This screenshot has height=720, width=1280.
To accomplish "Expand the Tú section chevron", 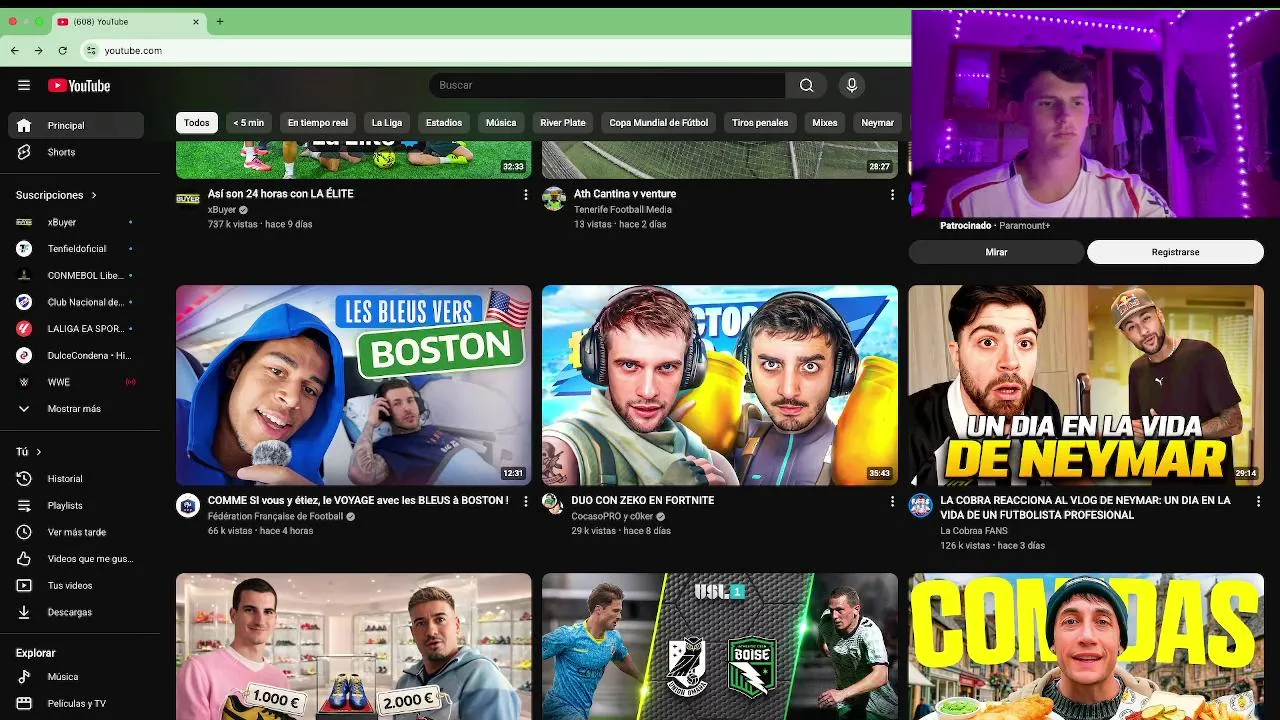I will pos(39,452).
